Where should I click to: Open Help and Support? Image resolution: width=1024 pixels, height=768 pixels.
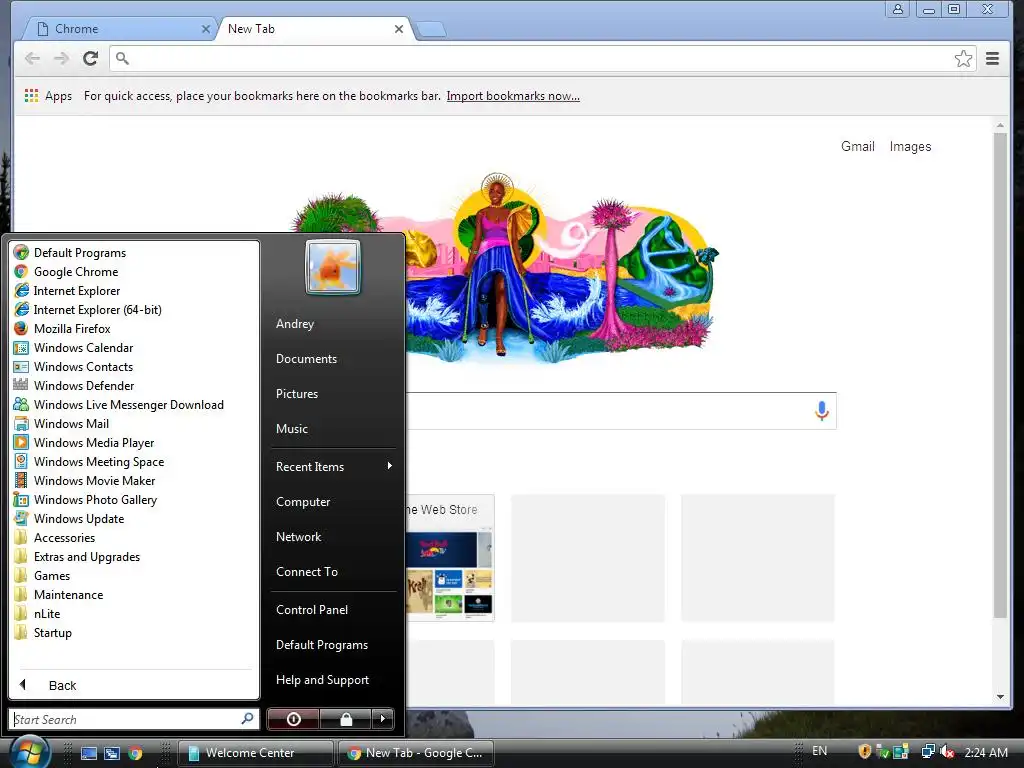point(323,680)
